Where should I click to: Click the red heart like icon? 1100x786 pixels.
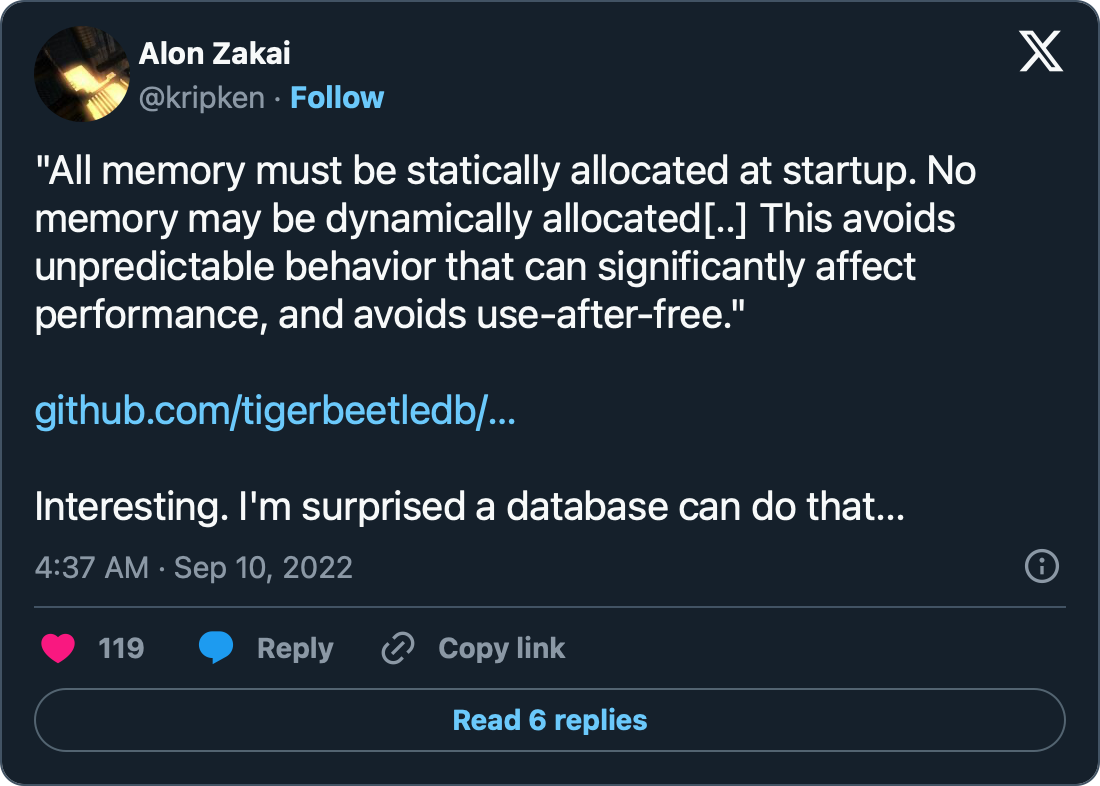58,649
